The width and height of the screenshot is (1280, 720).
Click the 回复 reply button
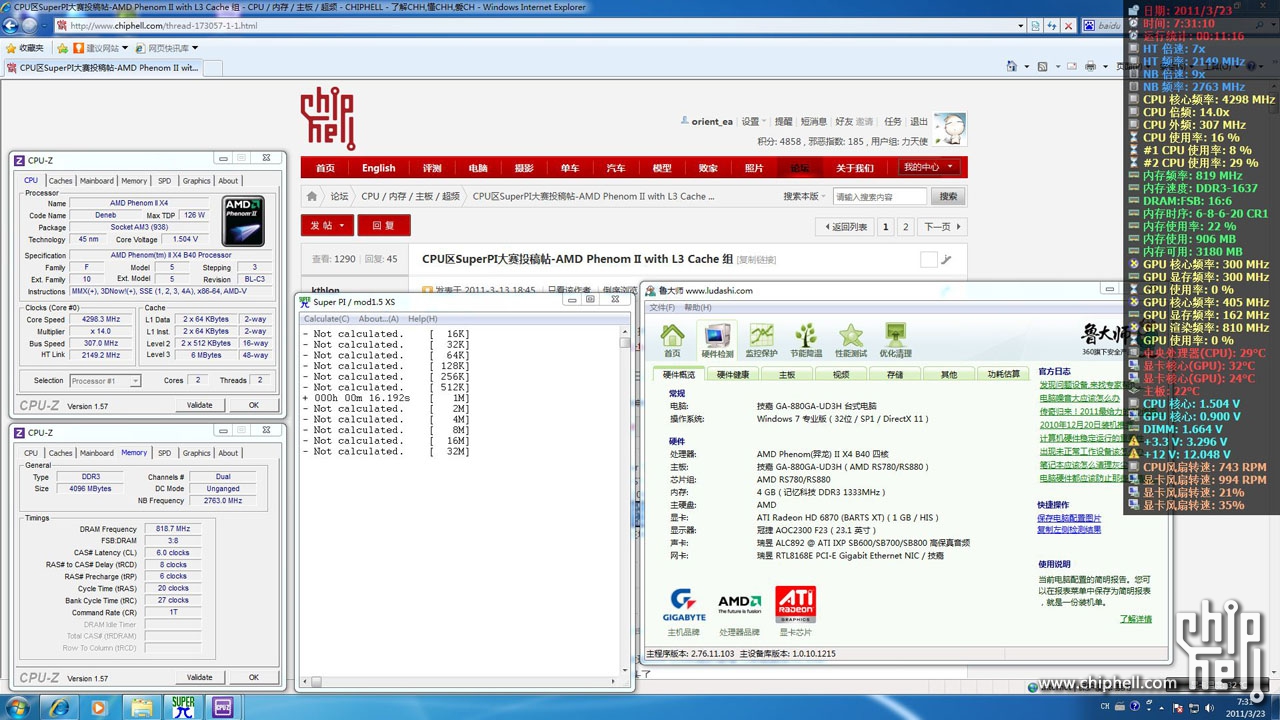[x=384, y=225]
